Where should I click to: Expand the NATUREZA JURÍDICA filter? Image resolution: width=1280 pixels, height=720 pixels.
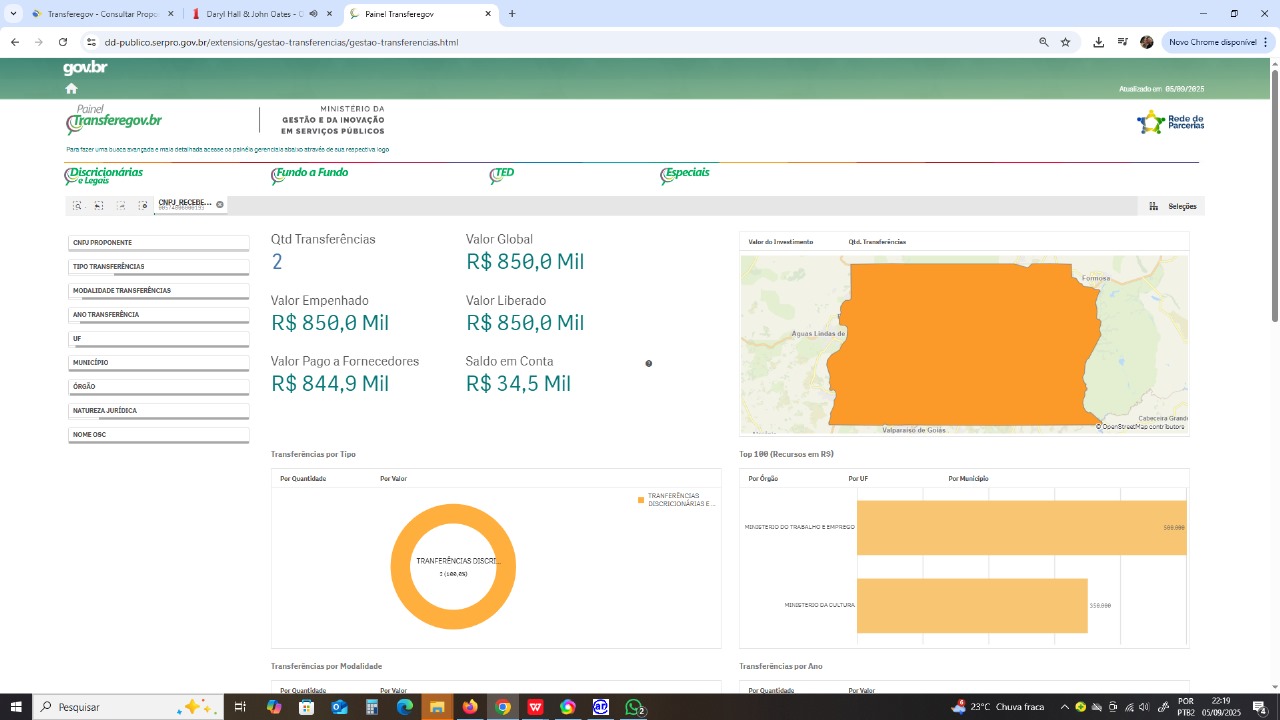[x=158, y=411]
